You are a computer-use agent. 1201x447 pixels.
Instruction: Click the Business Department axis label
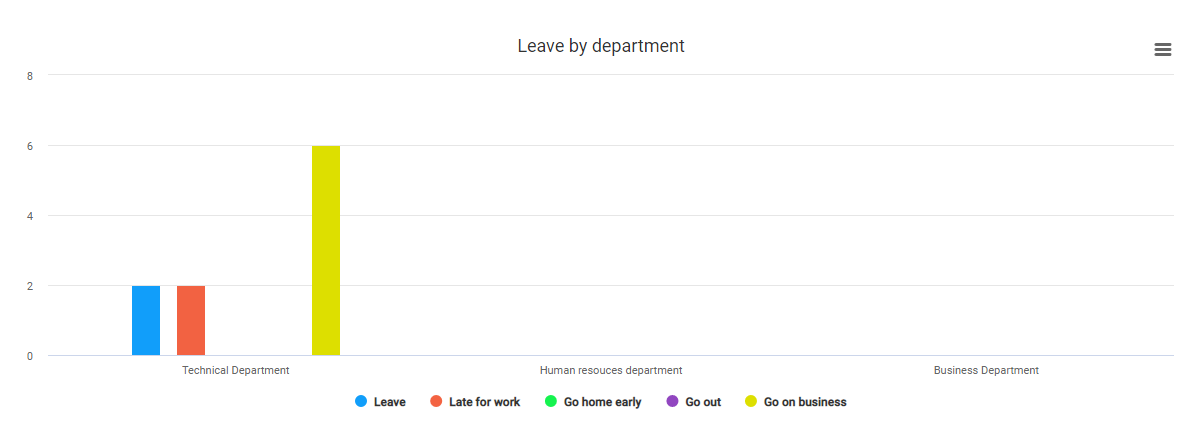coord(986,370)
